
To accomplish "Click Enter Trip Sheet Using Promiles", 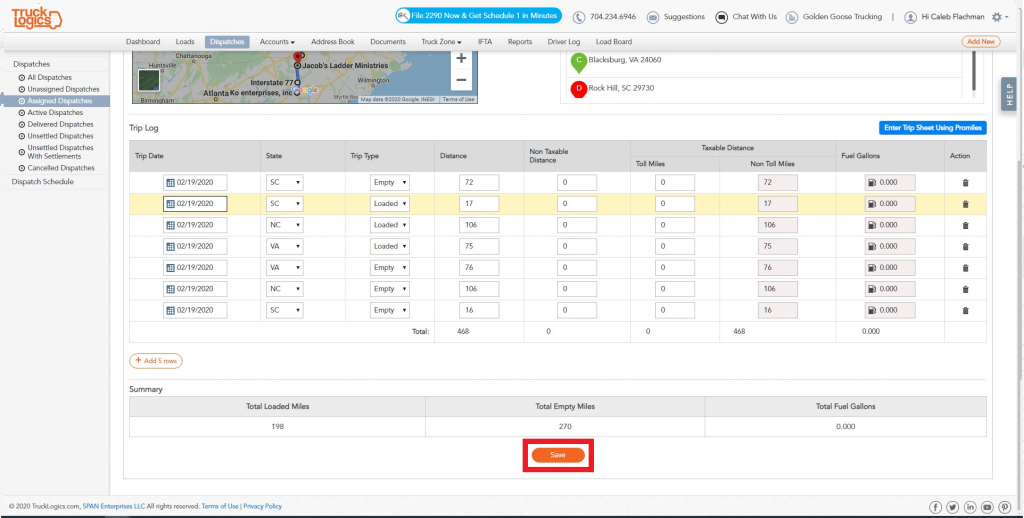I will click(933, 128).
